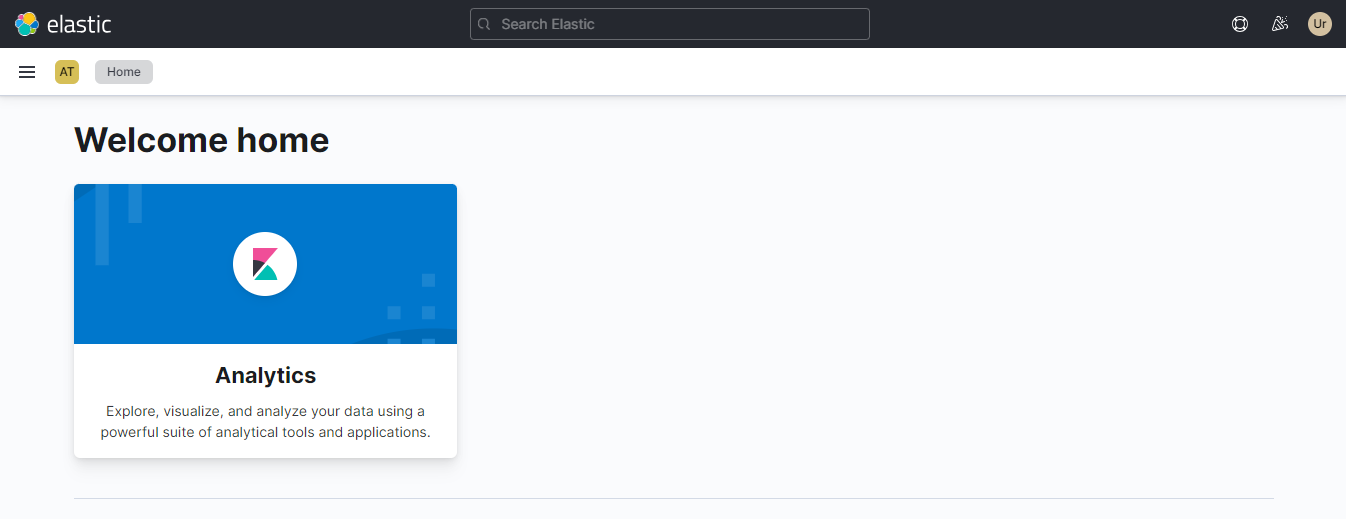1346x519 pixels.
Task: Open the Help menu lifebuoy icon
Action: (x=1240, y=24)
